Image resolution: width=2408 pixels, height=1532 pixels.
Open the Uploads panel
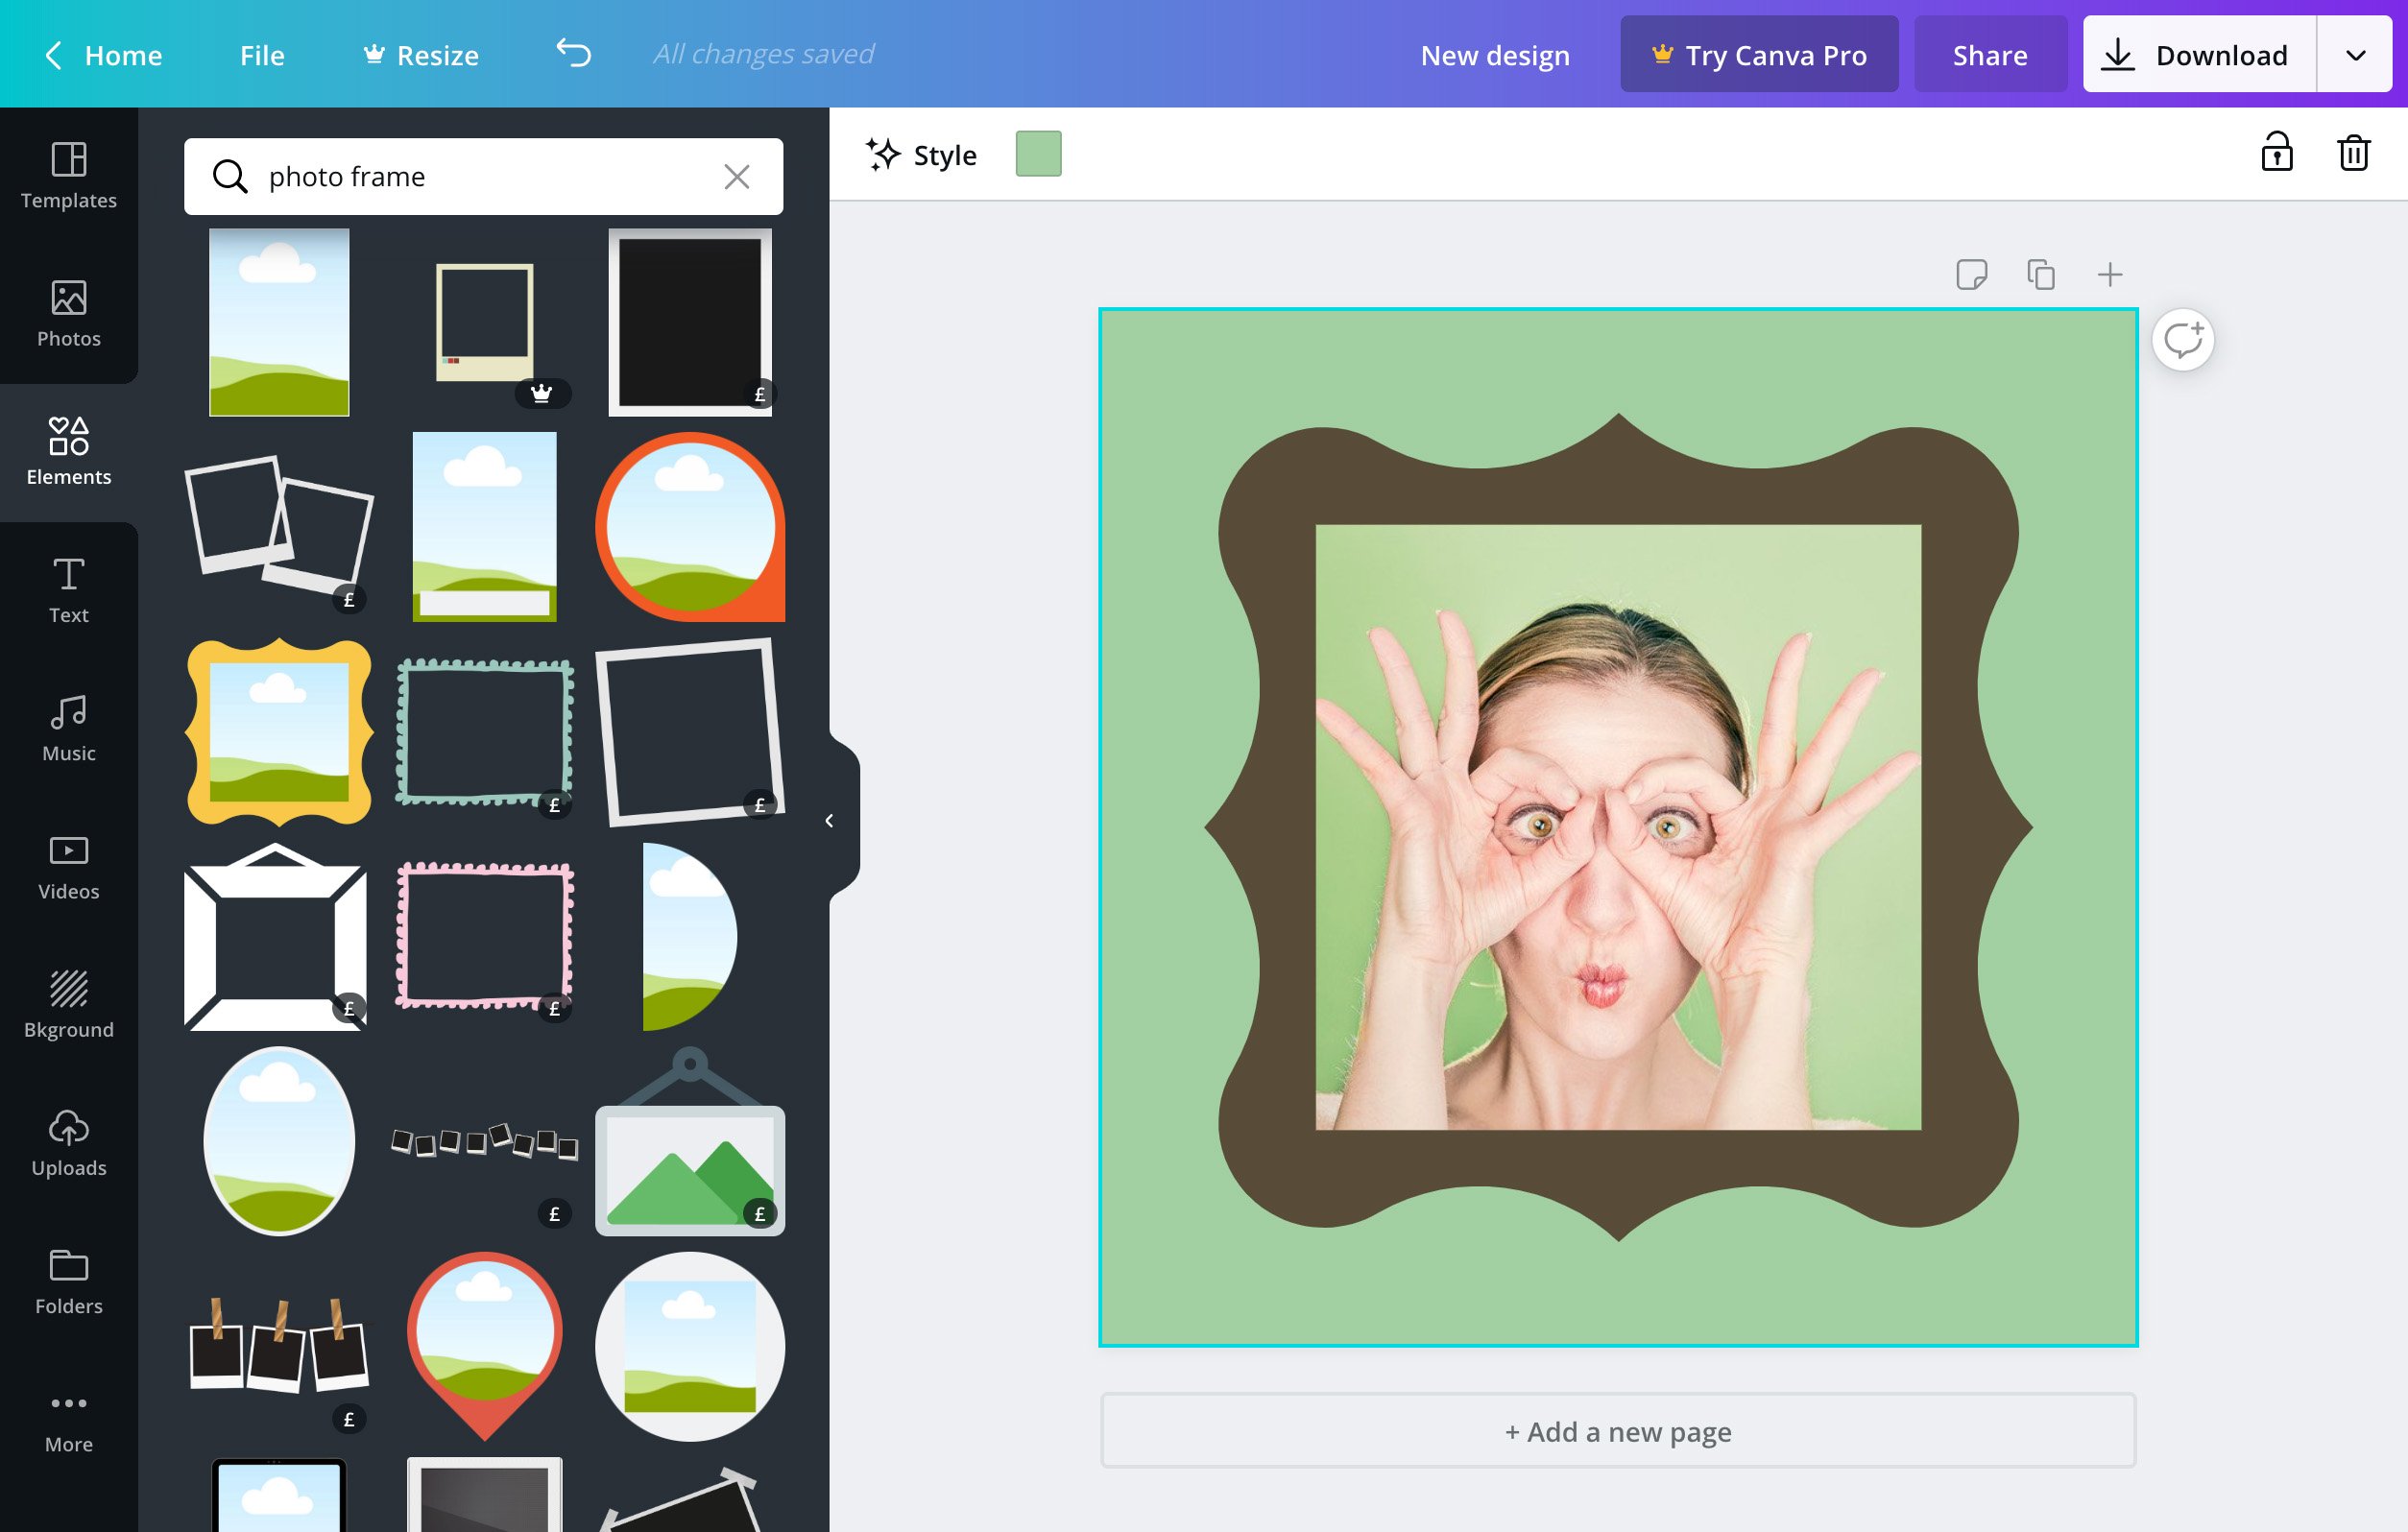(x=68, y=1138)
